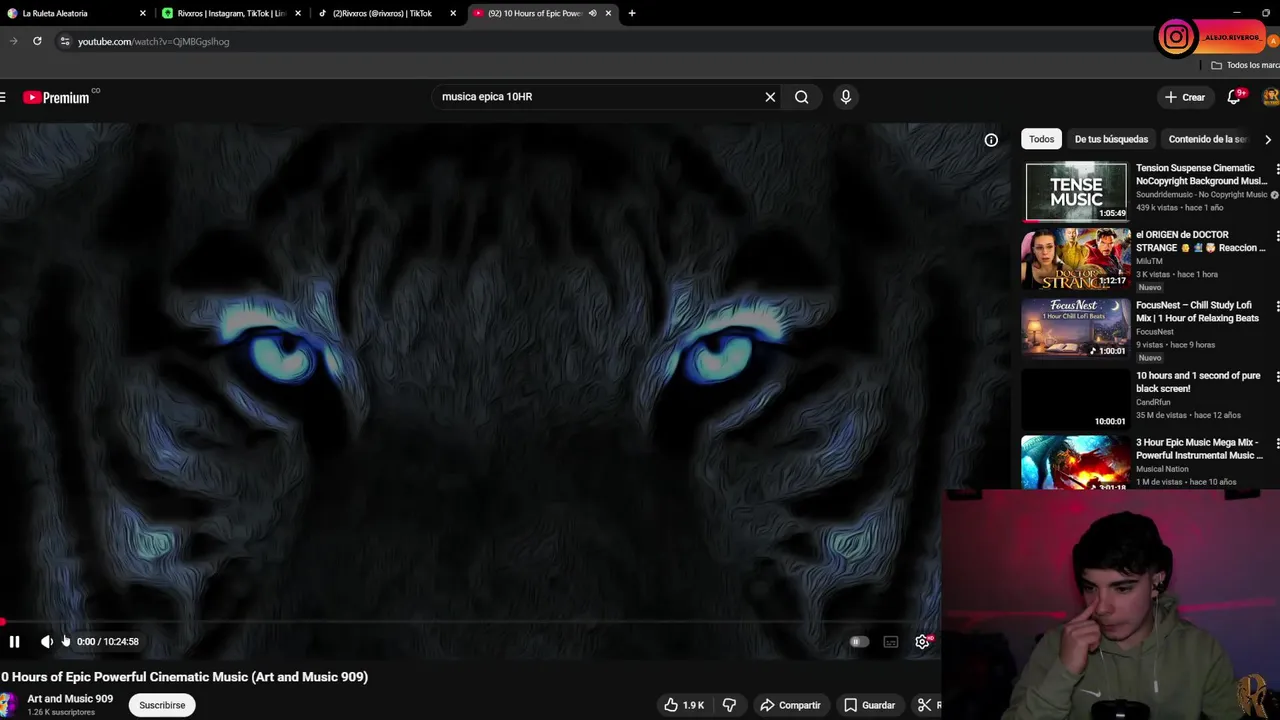Switch to Rivxros TikTok browser tab
Viewport: 1280px width, 720px height.
384,13
